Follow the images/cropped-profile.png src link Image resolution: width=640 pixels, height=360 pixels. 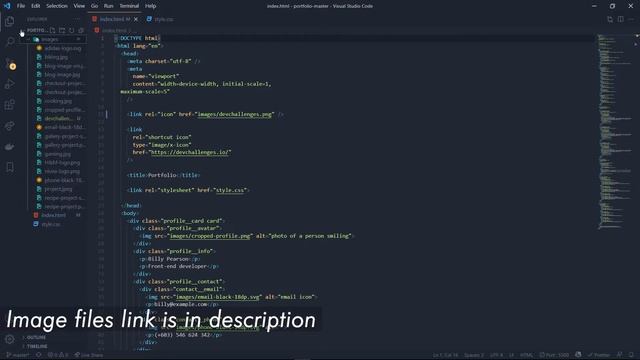click(x=210, y=236)
